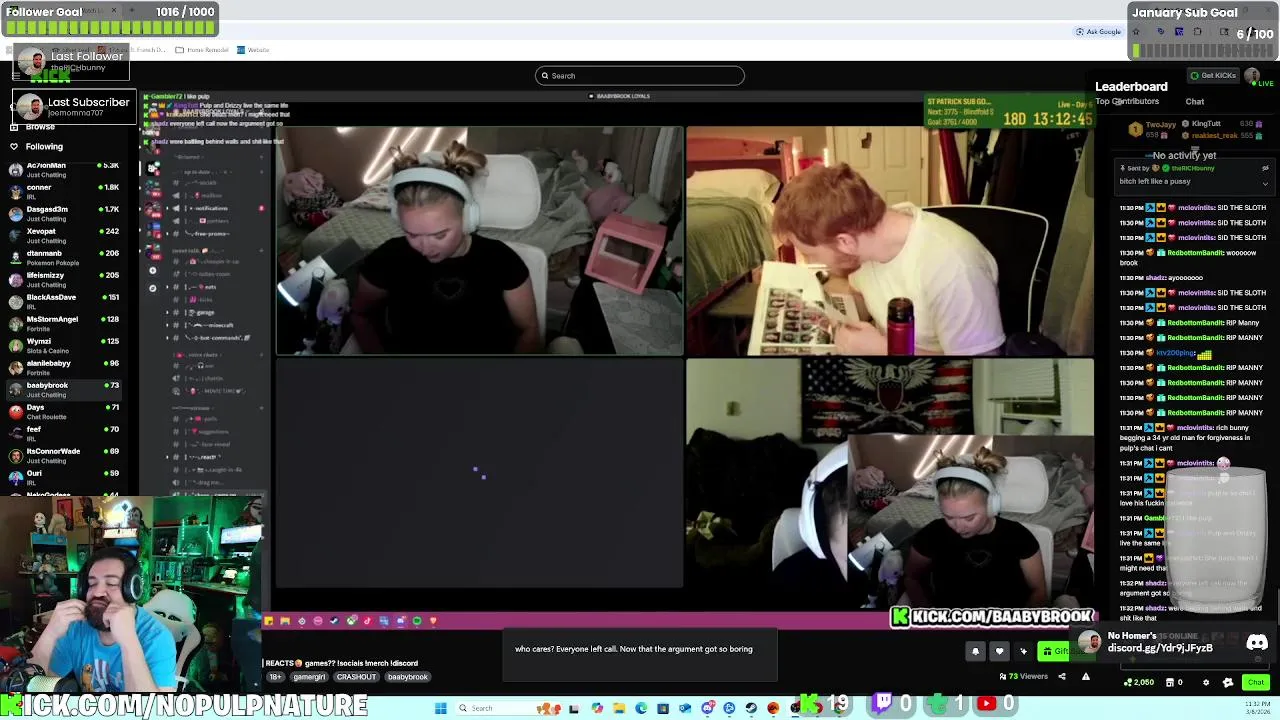This screenshot has width=1280, height=720.
Task: Open alanilebabyy channel in sidebar
Action: [x=62, y=368]
